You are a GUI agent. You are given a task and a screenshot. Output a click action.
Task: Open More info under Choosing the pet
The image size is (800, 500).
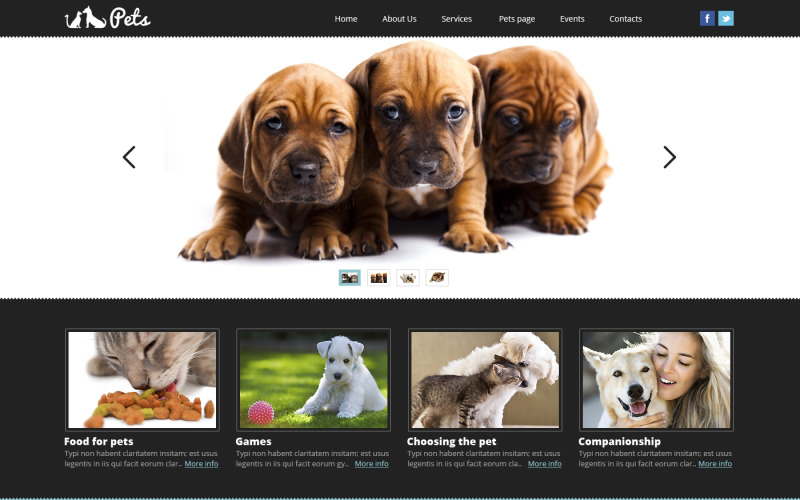tap(544, 464)
